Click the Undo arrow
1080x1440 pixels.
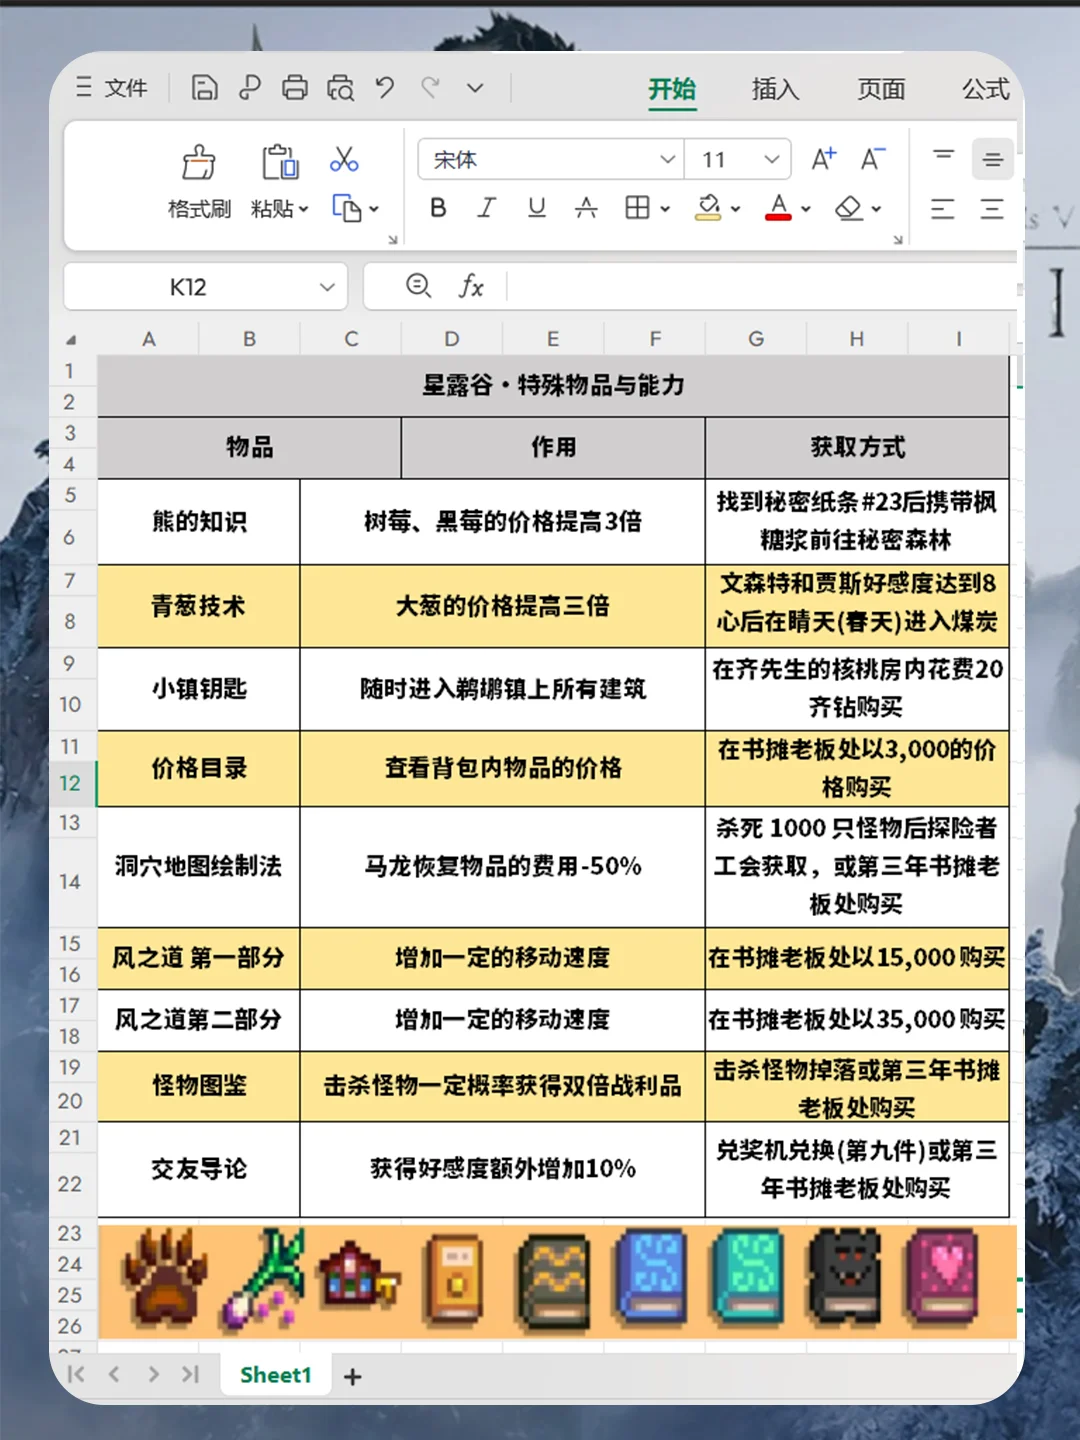385,88
